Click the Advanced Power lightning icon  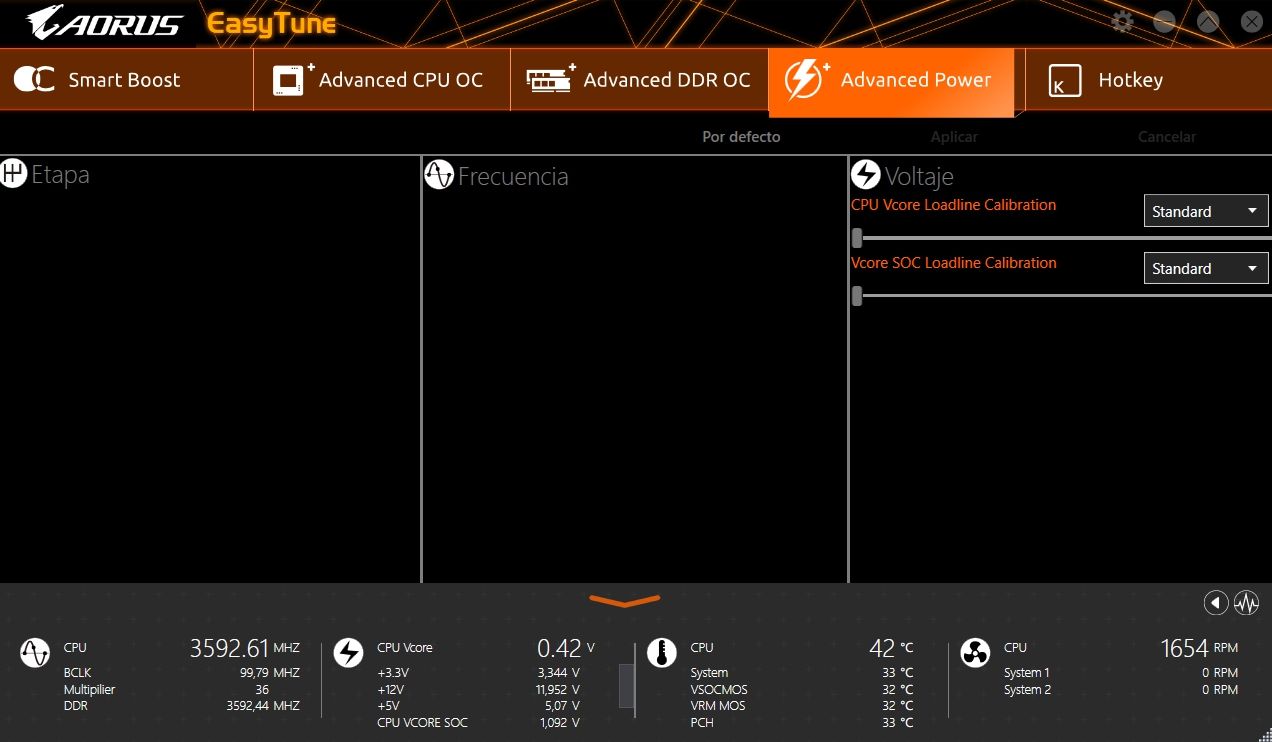pos(807,80)
